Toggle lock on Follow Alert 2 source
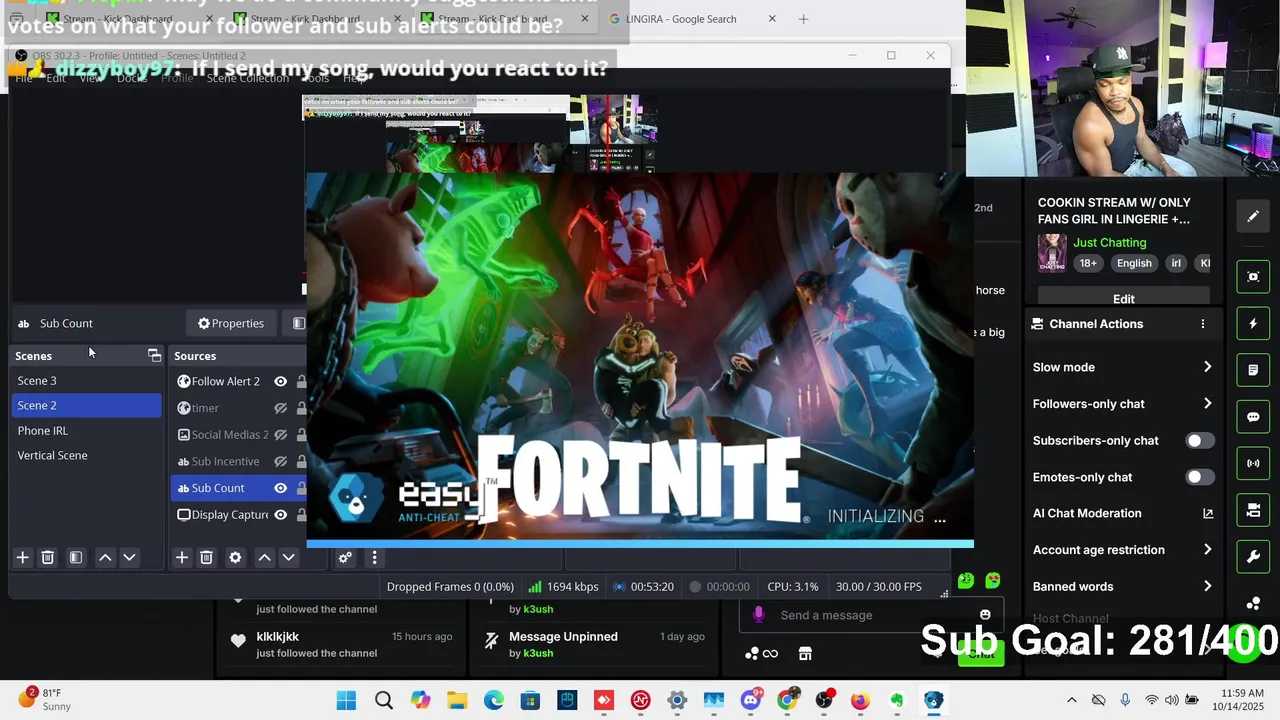 coord(300,381)
